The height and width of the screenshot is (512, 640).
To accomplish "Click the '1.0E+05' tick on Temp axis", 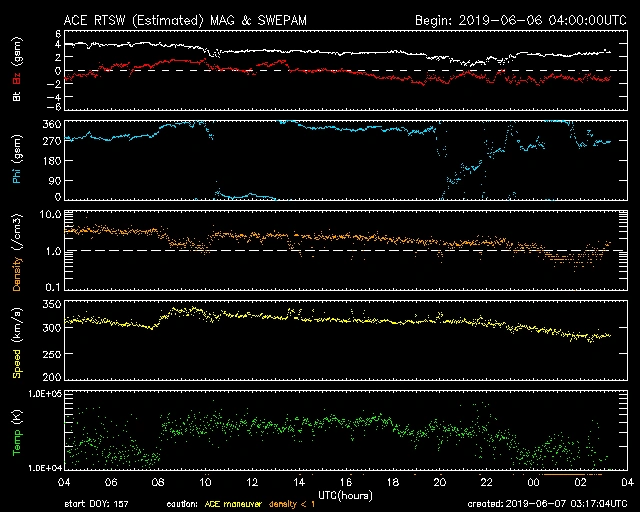I will pos(45,394).
